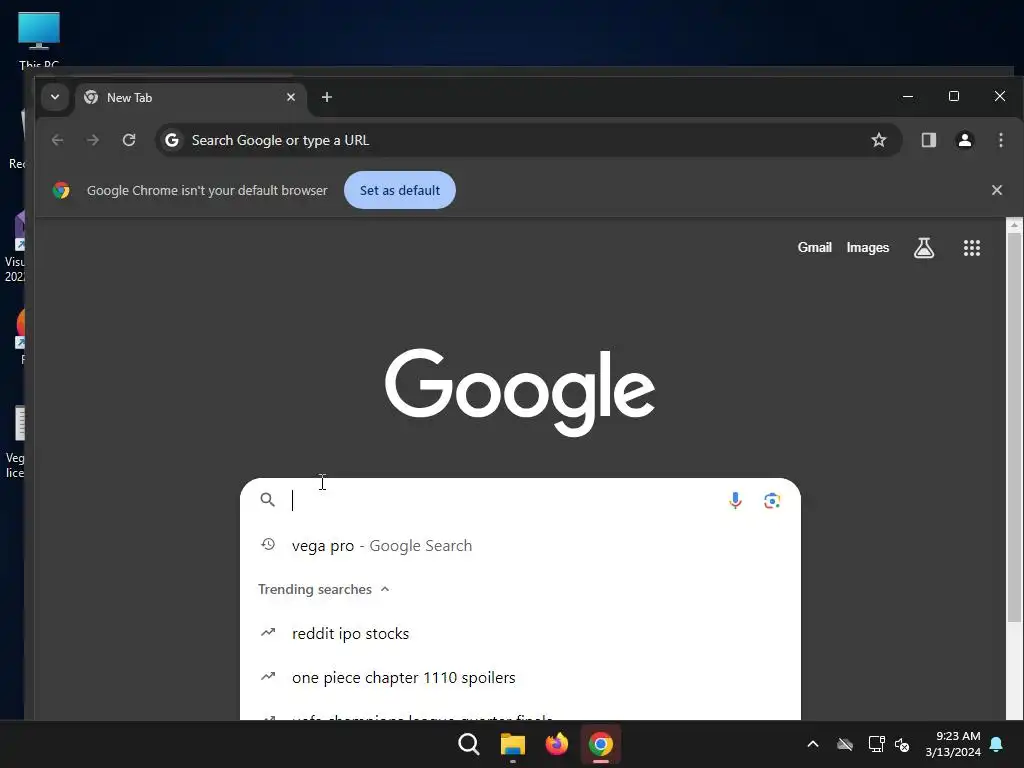
Task: Reload the current page
Action: coord(129,140)
